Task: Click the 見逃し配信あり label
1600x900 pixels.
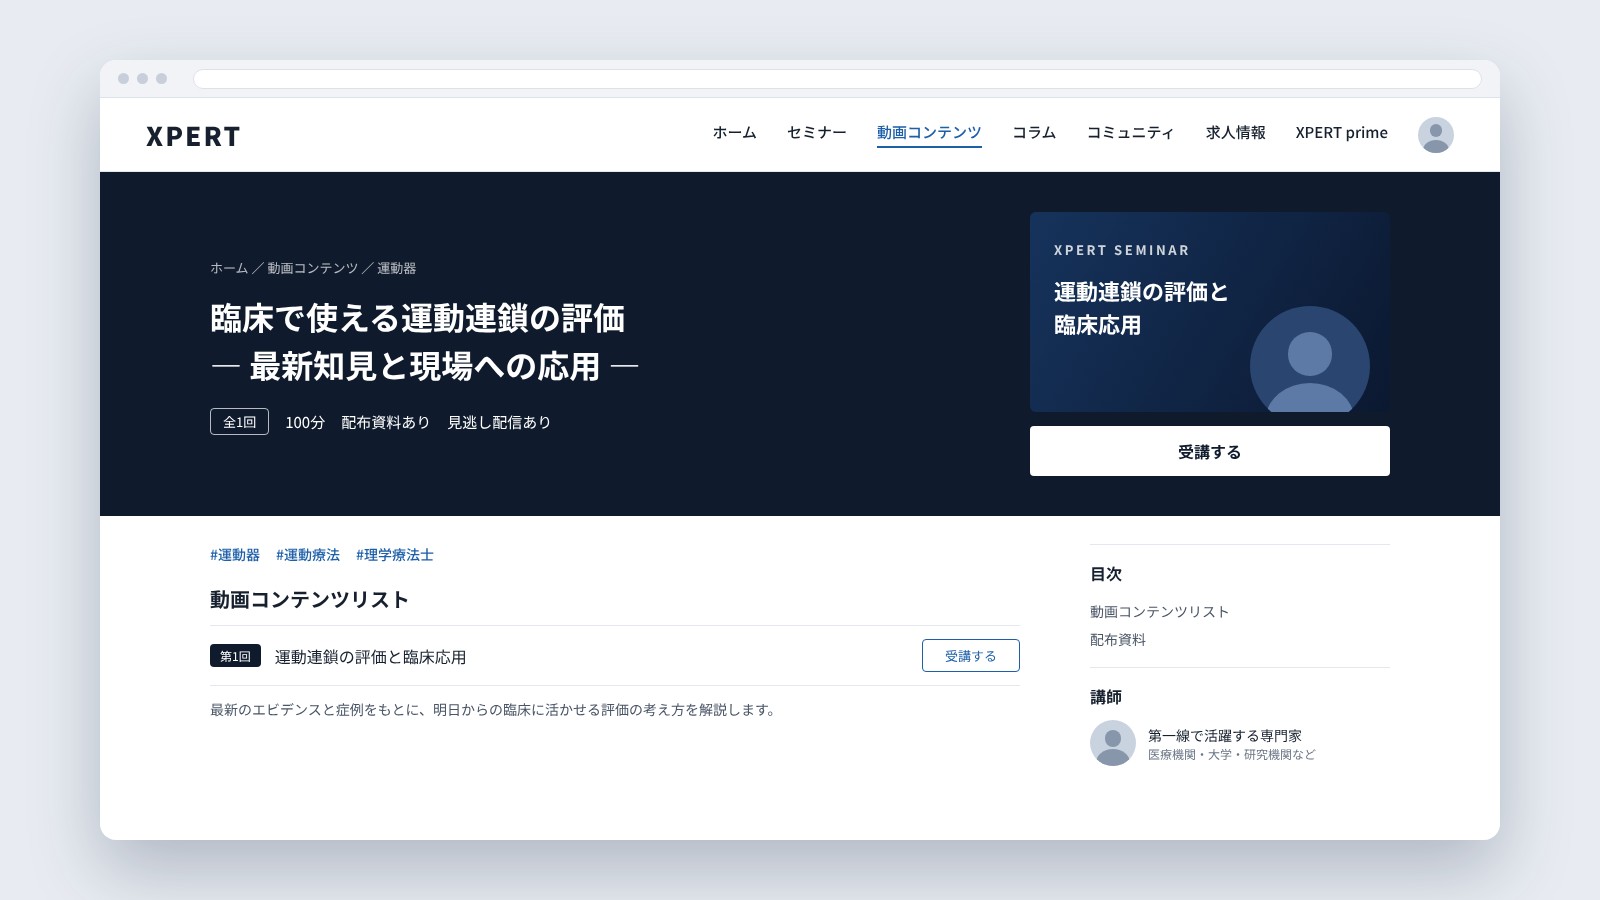Action: point(499,422)
